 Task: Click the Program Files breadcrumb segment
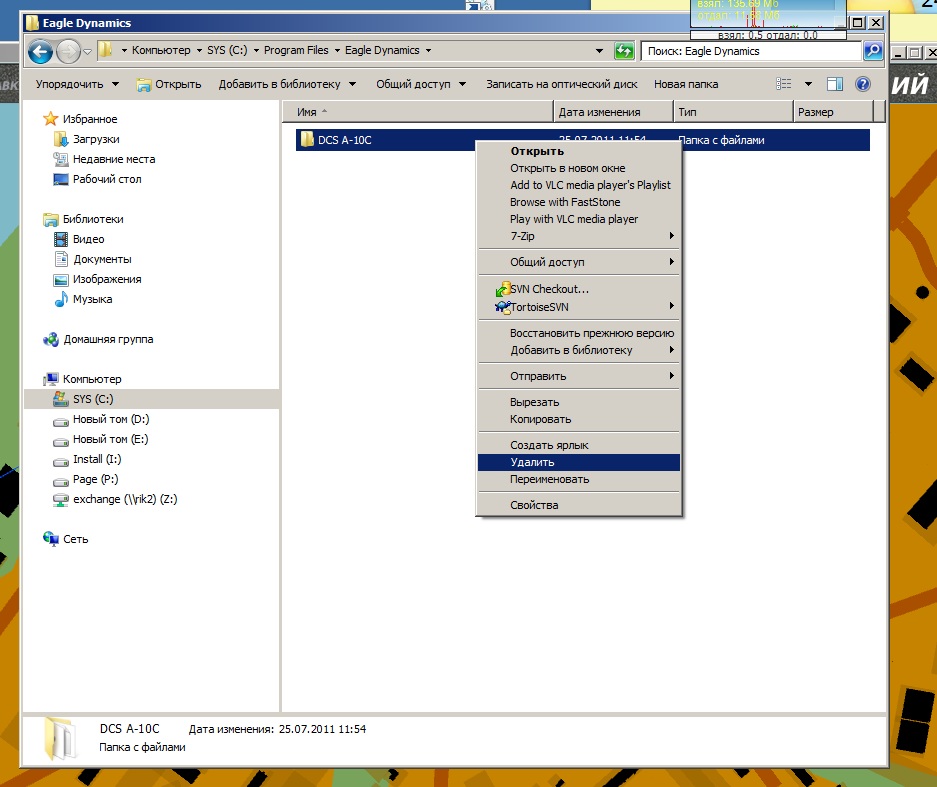coord(296,50)
